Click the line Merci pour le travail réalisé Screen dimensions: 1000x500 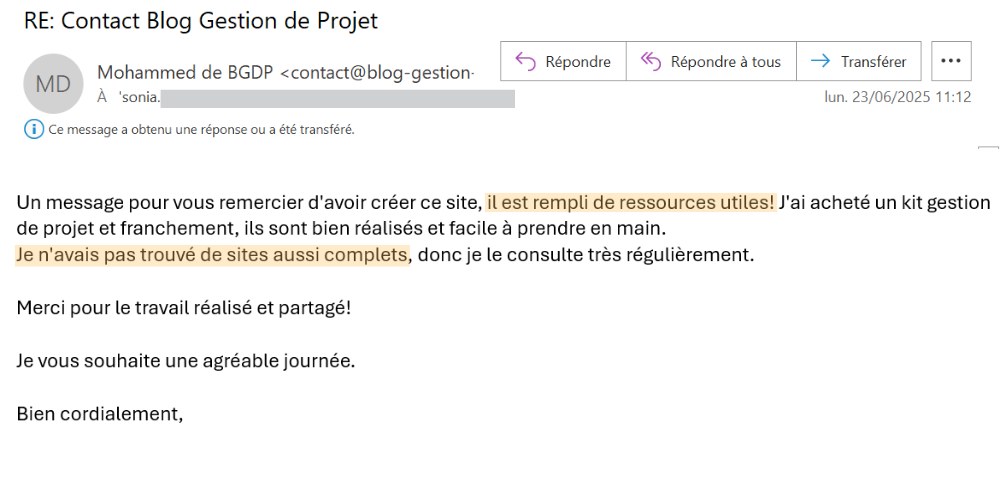(184, 308)
